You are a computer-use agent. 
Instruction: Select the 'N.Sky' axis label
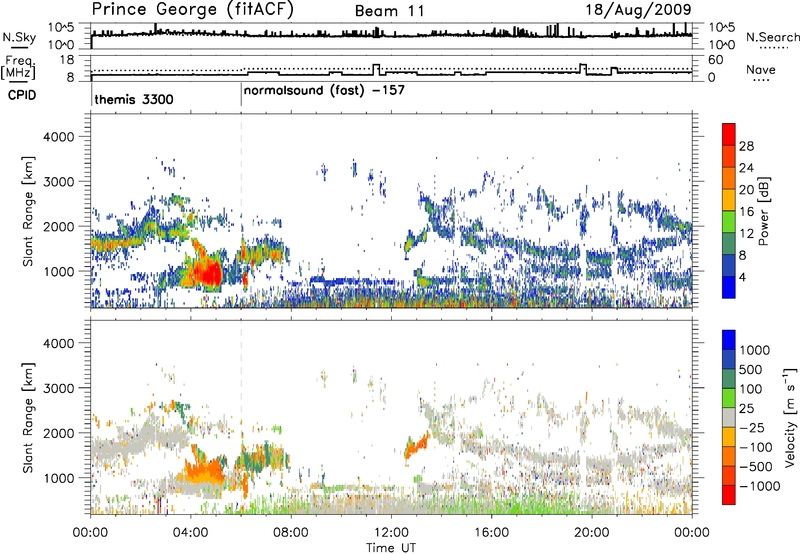tap(19, 37)
